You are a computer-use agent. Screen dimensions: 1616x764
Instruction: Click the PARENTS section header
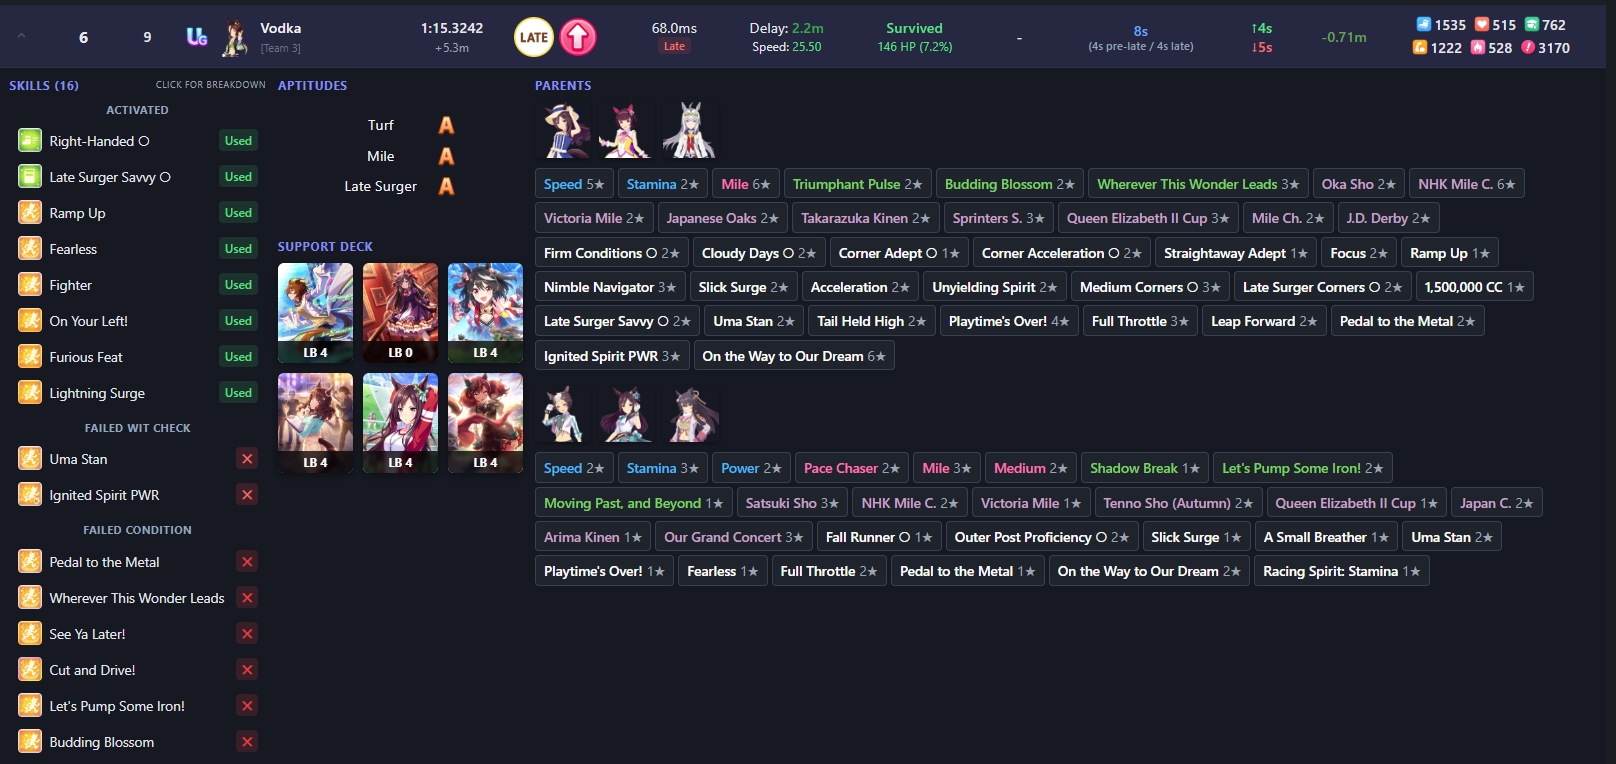tap(563, 85)
